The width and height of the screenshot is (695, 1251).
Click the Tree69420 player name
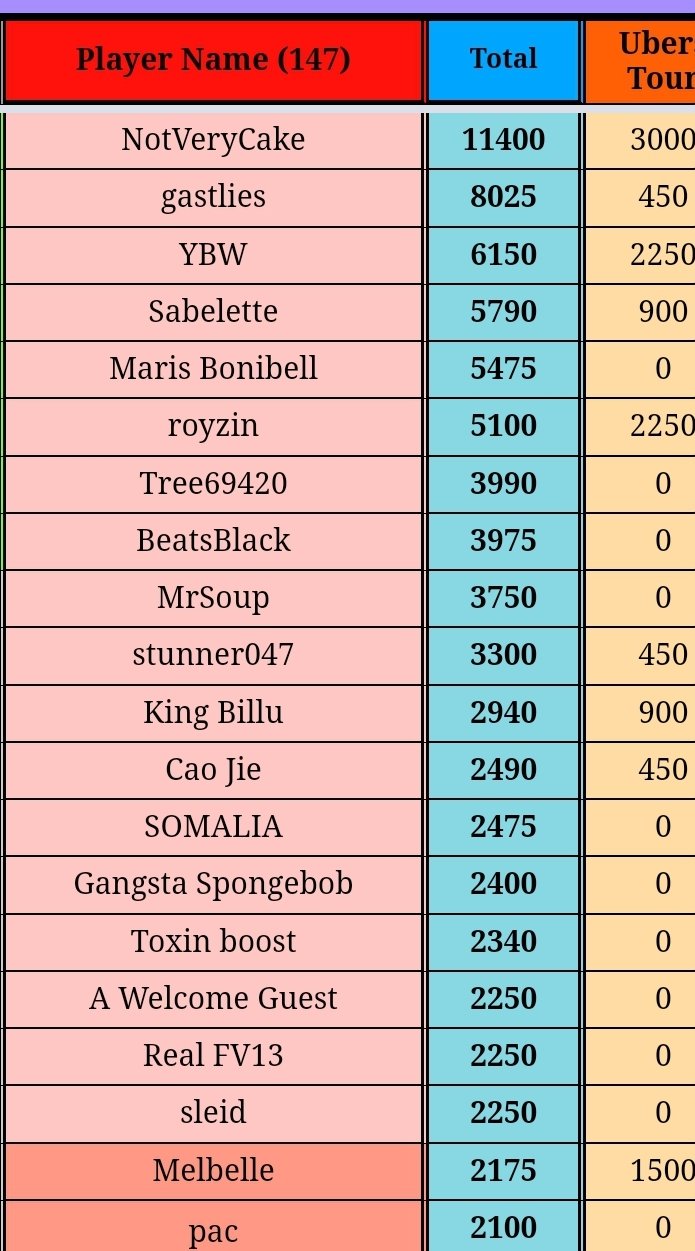coord(213,484)
